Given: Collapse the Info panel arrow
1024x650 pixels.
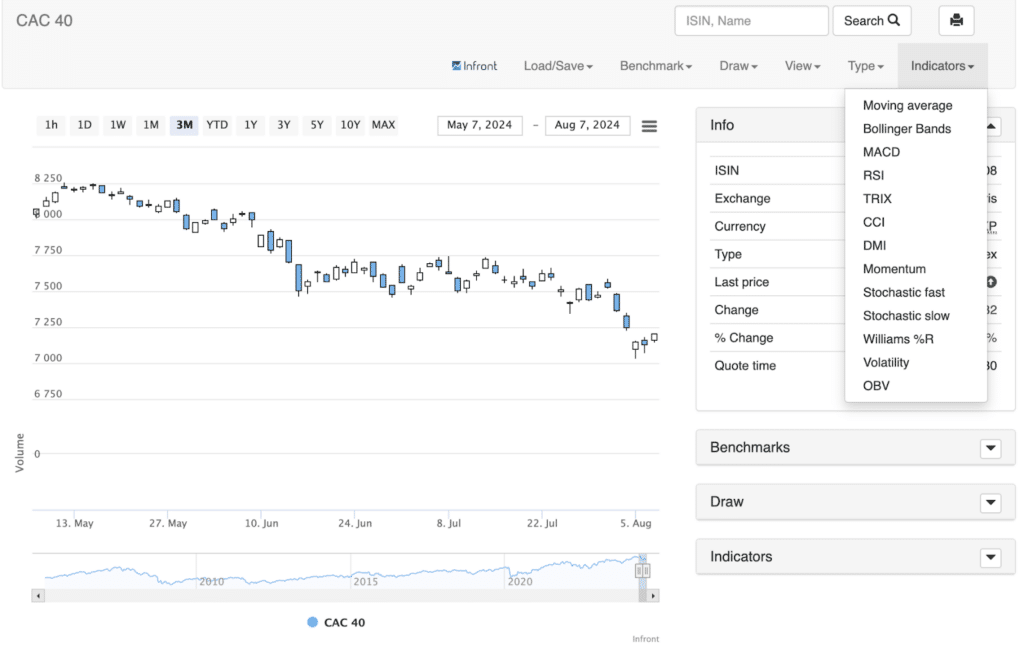Looking at the screenshot, I should (x=991, y=126).
